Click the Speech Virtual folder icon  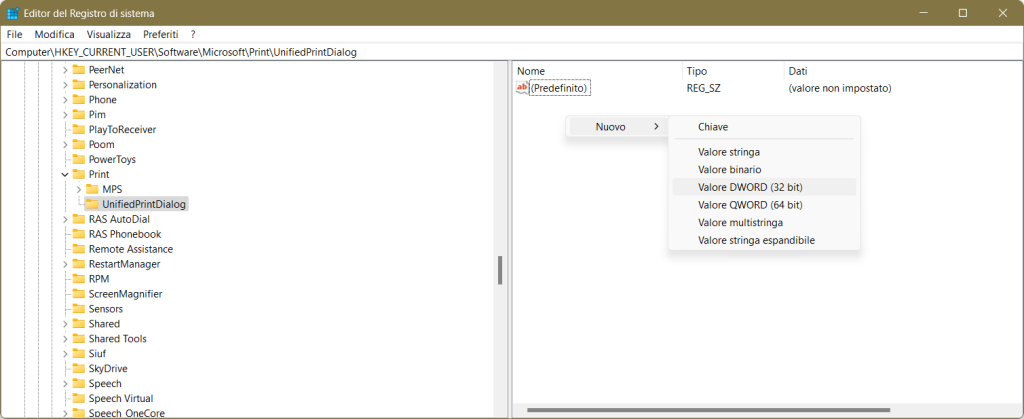point(79,398)
